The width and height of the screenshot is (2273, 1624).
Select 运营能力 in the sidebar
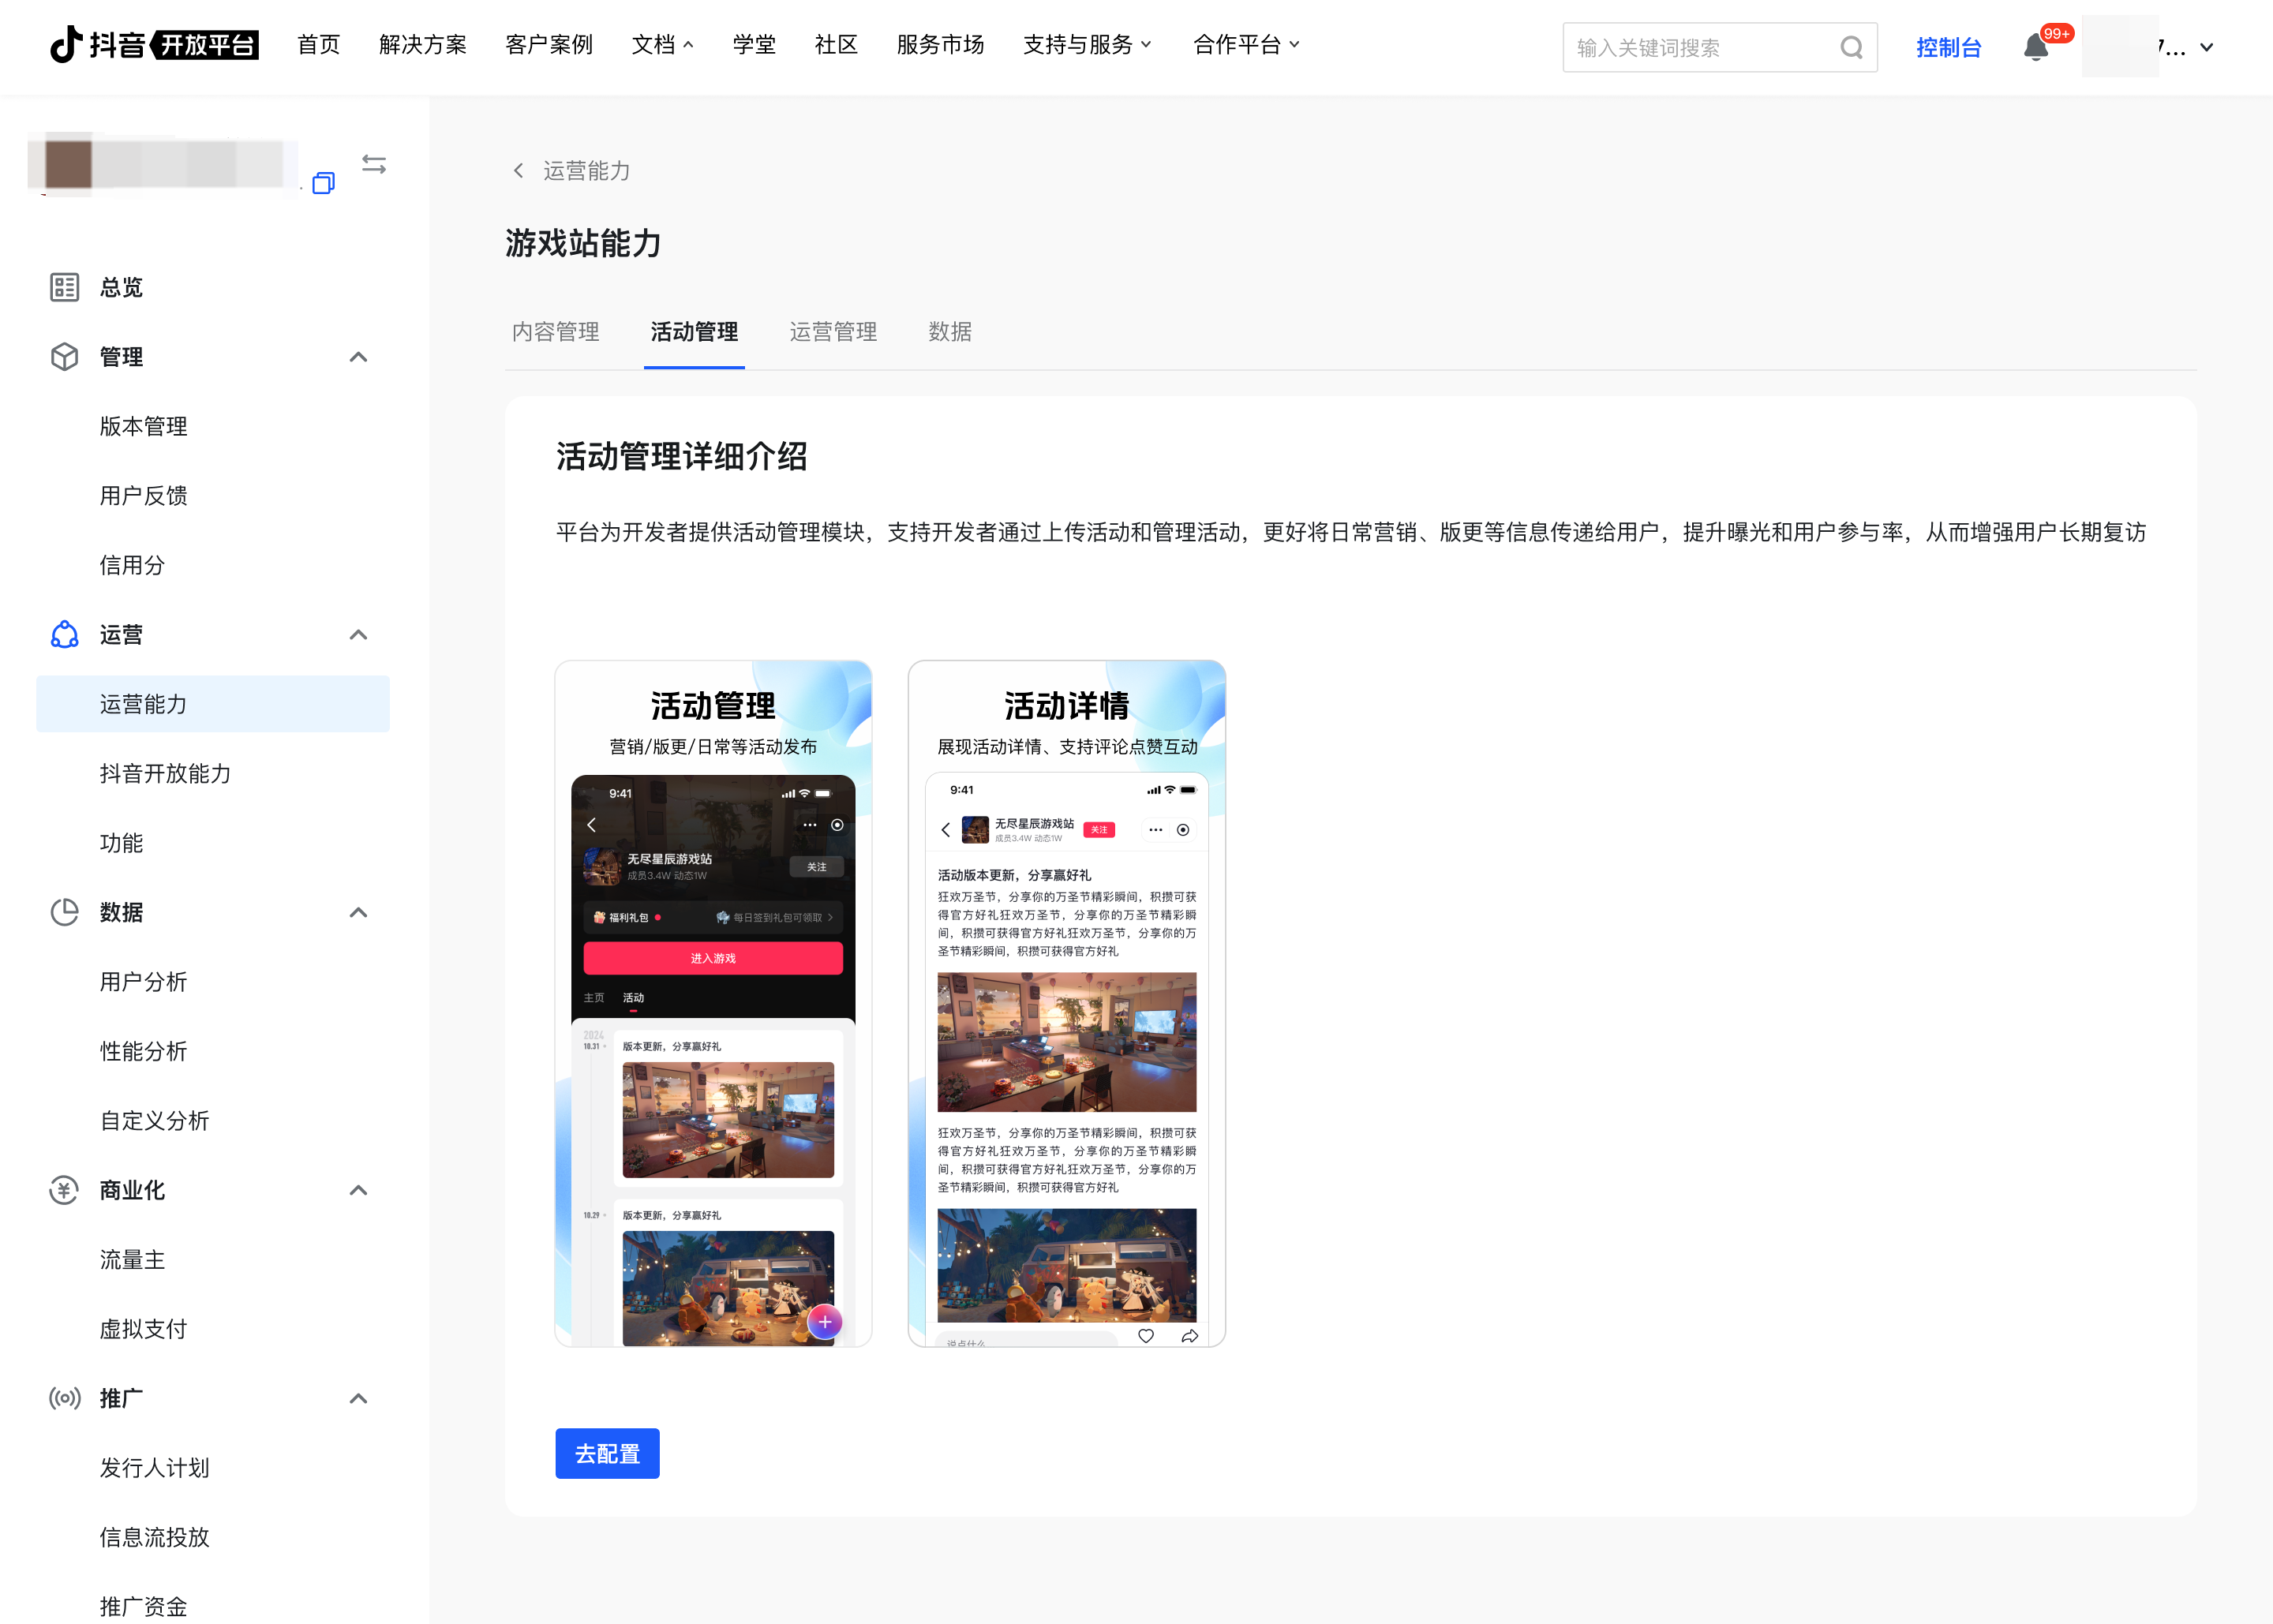click(x=213, y=704)
